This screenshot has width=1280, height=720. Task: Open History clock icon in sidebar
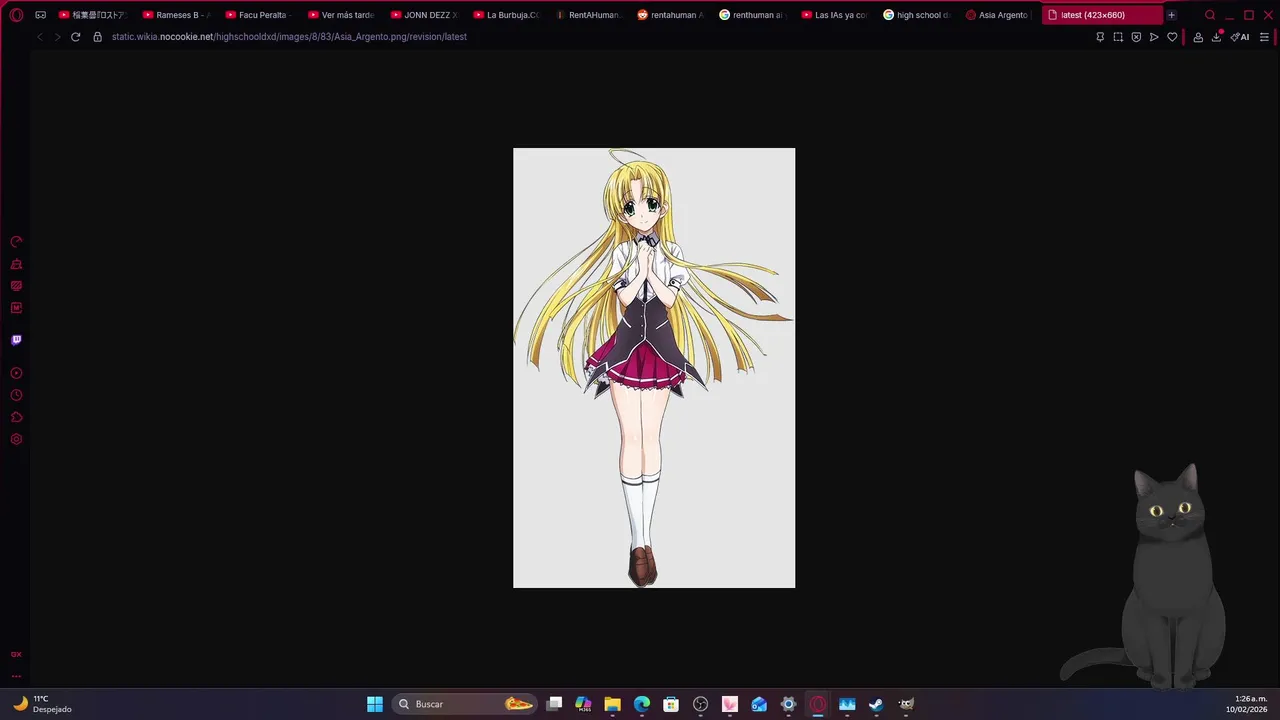coord(16,395)
